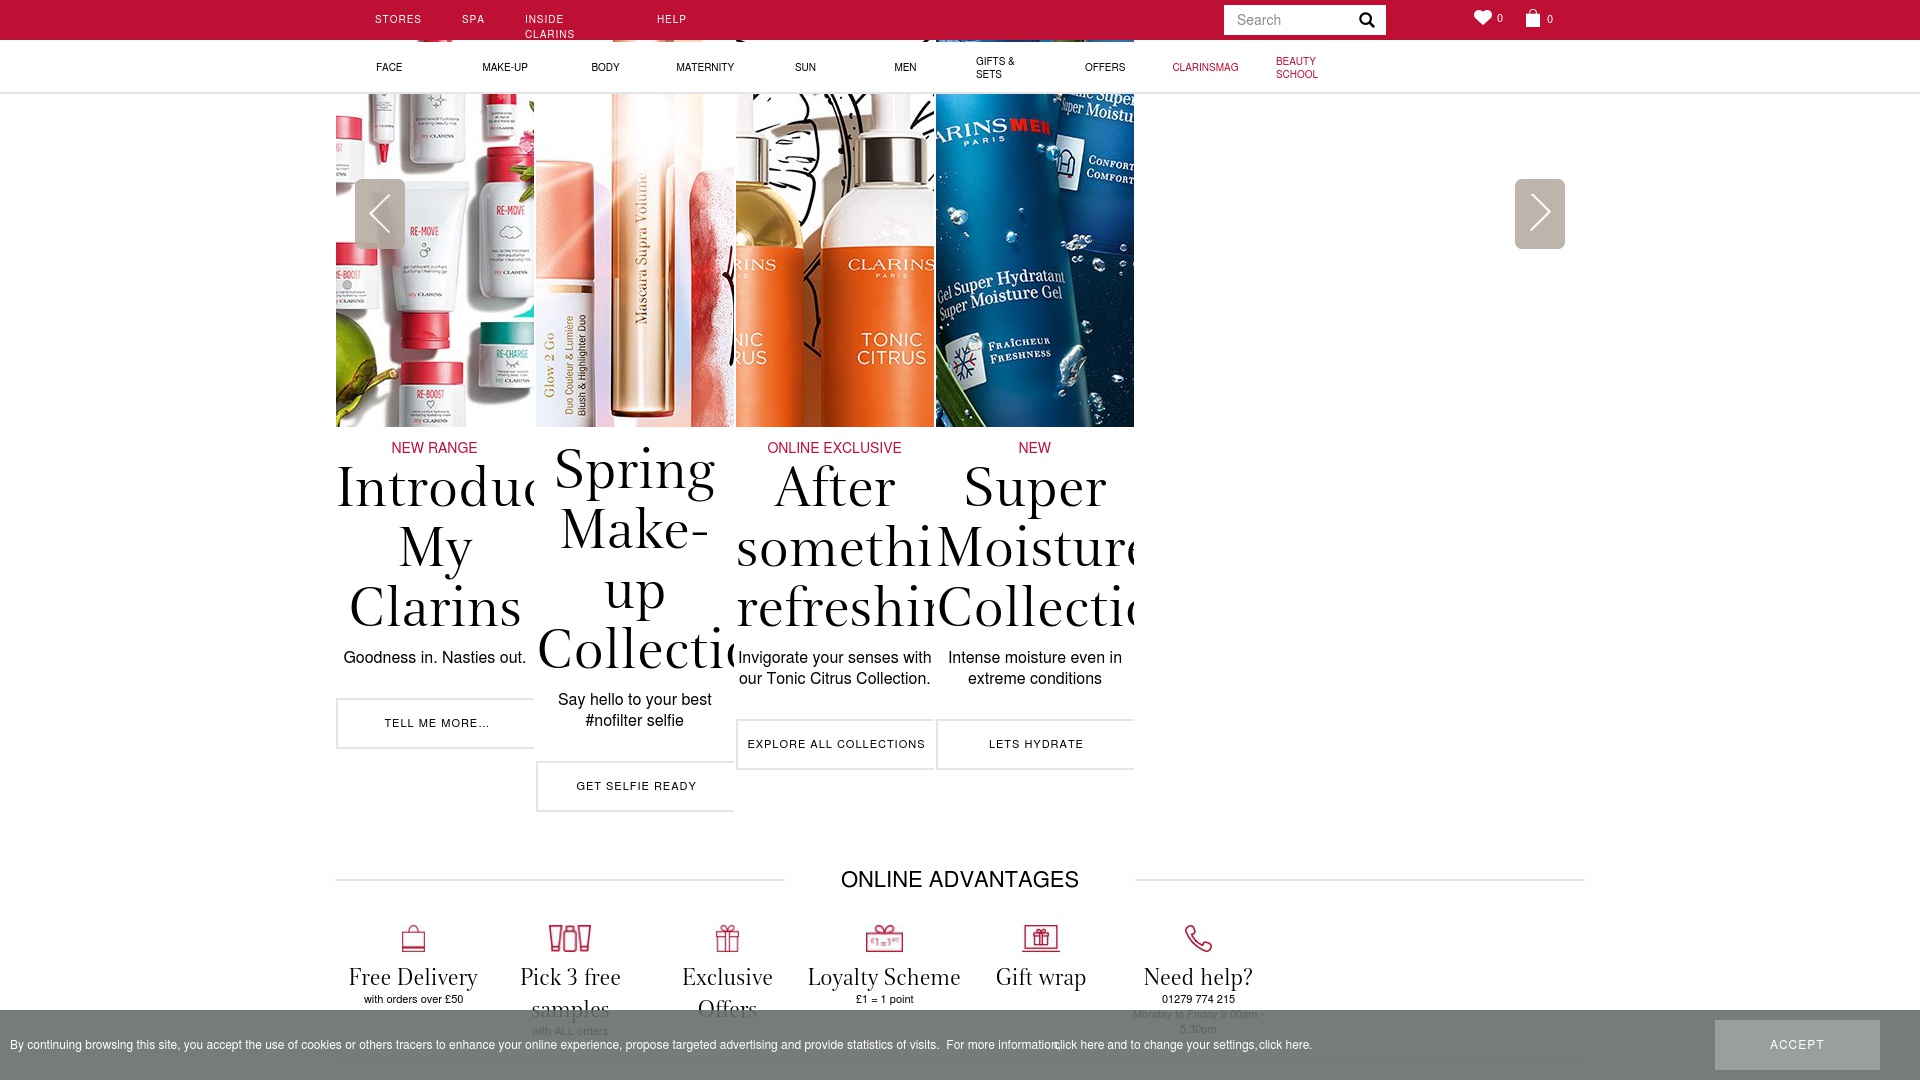Switch to the OFFERS section
1920x1080 pixels.
click(x=1104, y=67)
